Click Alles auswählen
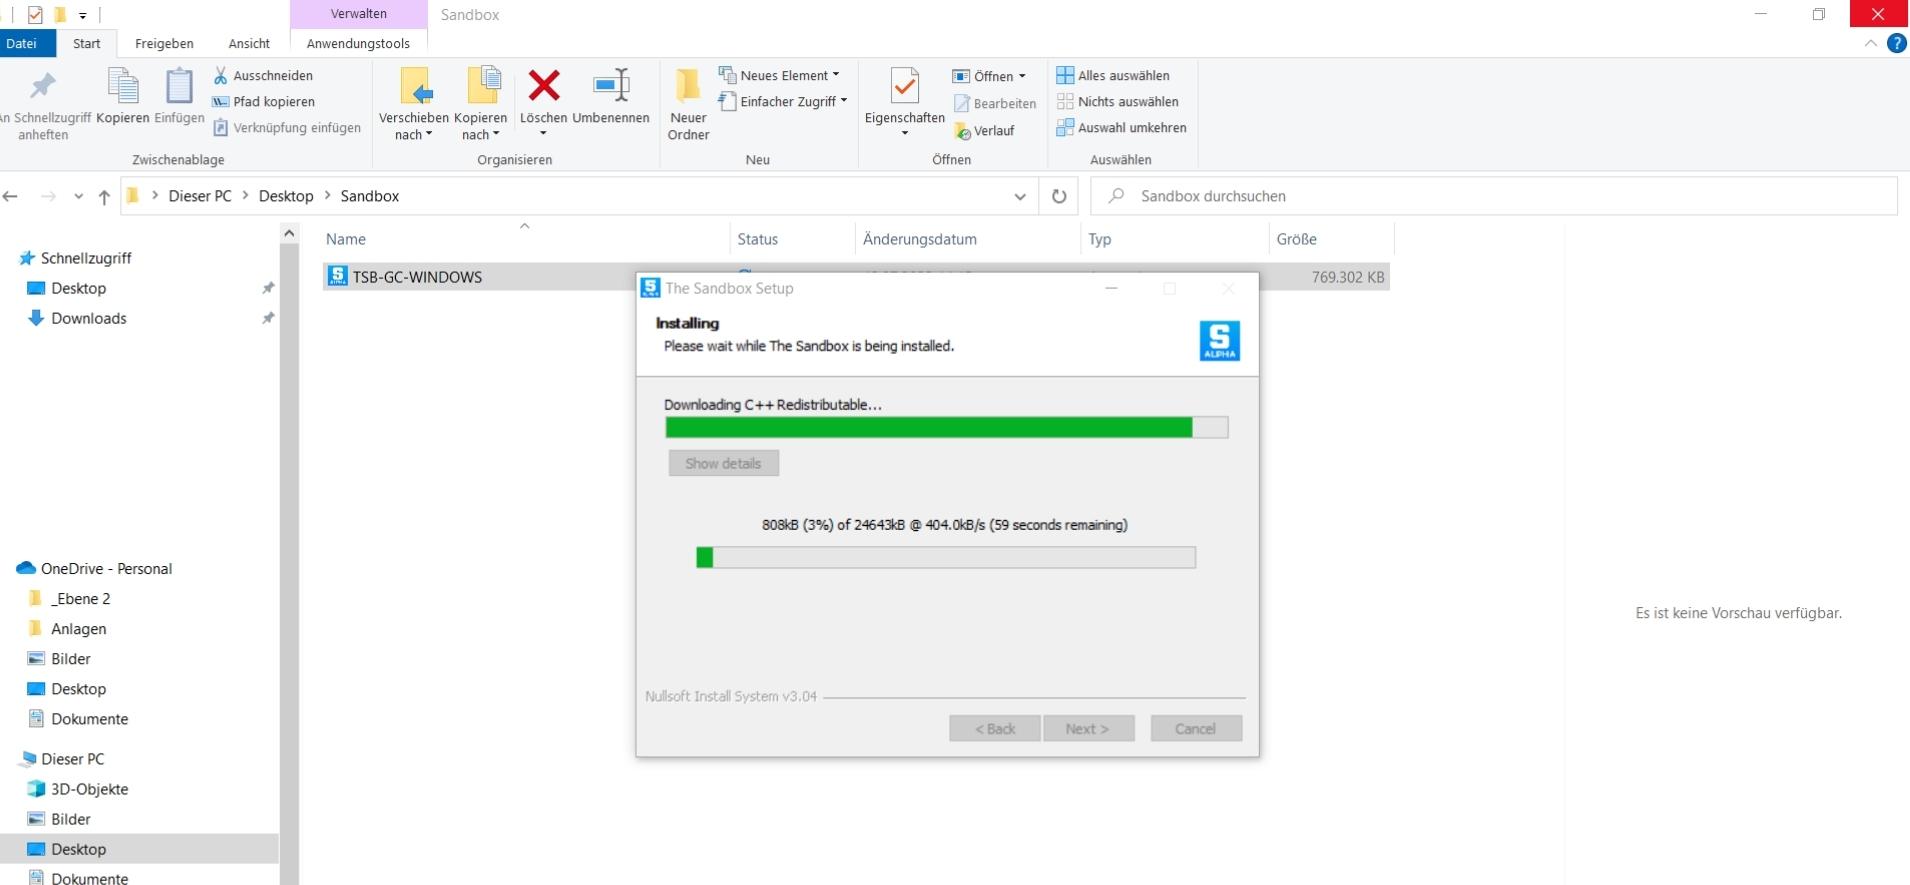 (1113, 75)
